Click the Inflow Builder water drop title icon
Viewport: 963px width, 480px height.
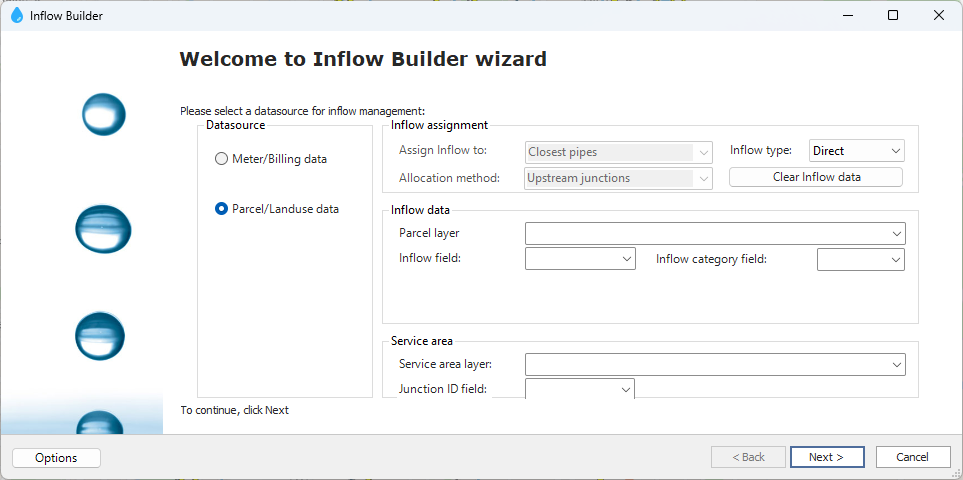click(x=17, y=16)
